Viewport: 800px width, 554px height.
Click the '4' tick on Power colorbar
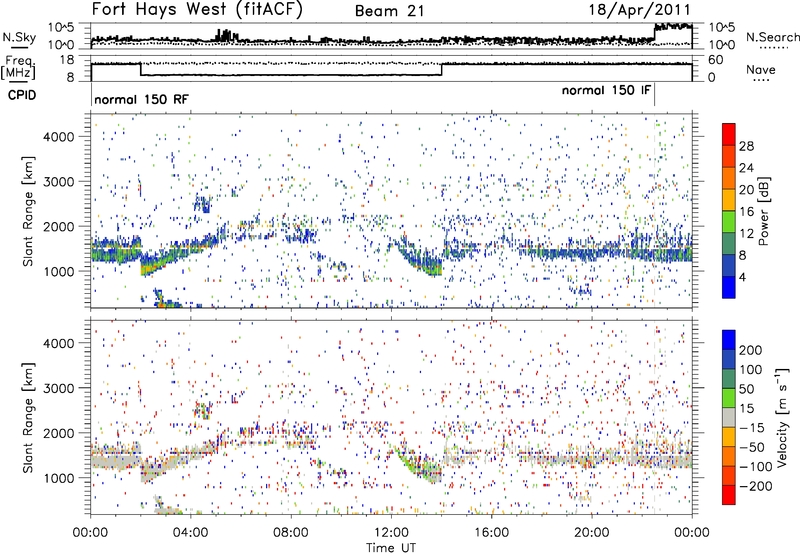(742, 277)
